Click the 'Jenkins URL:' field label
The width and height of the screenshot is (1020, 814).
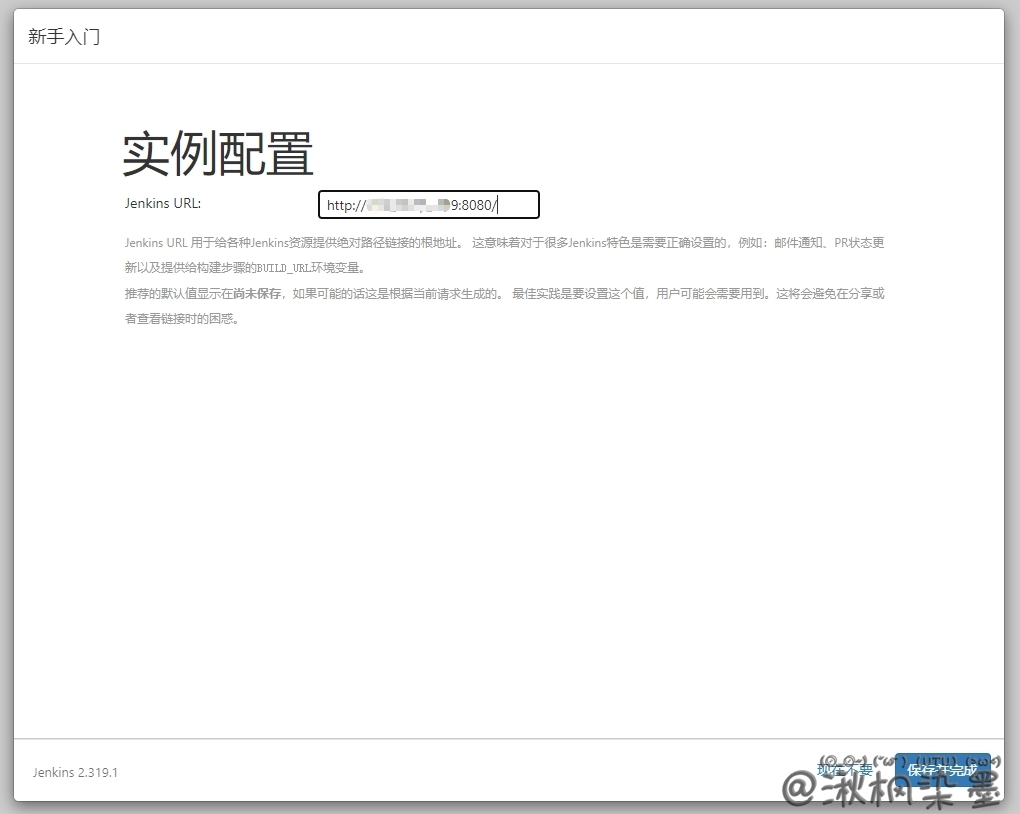163,203
